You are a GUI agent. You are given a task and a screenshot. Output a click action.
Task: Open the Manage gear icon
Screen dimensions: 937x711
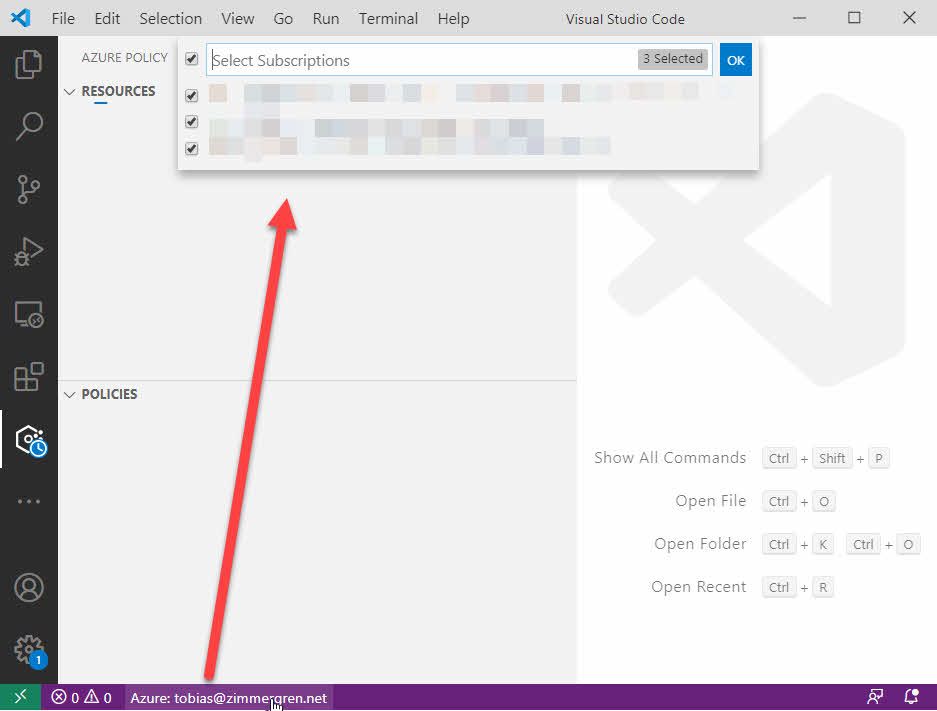click(29, 648)
